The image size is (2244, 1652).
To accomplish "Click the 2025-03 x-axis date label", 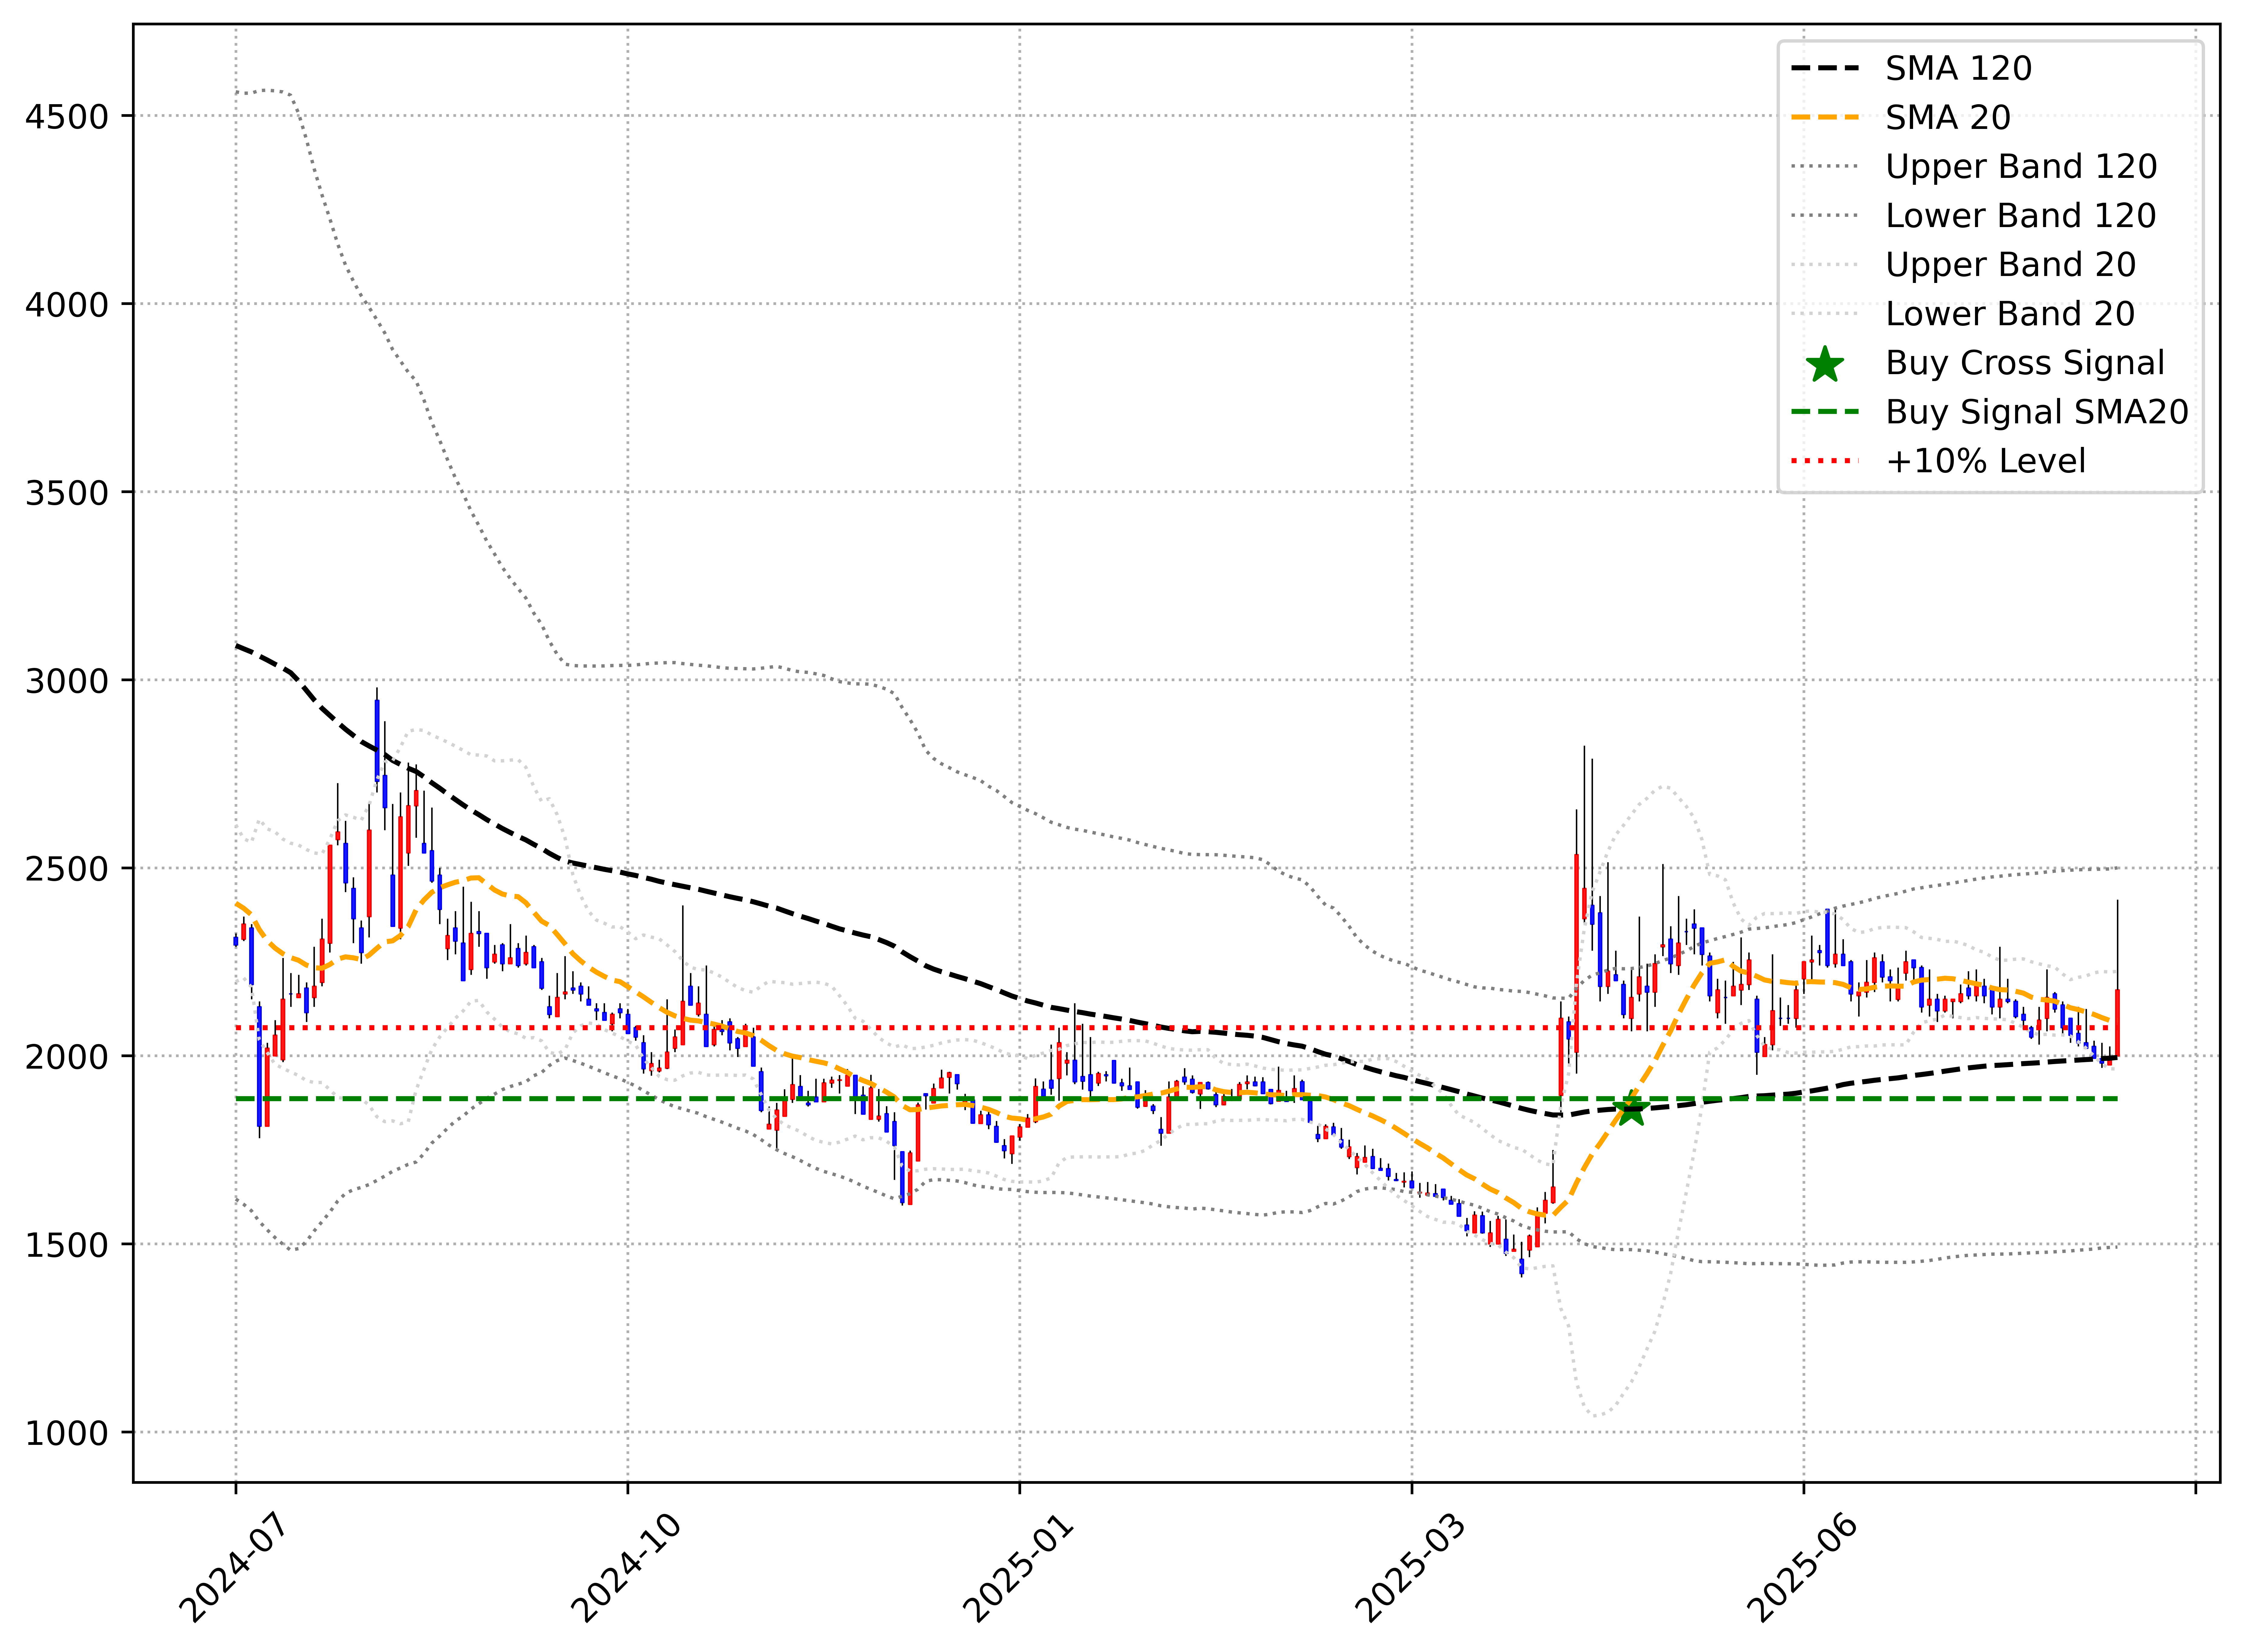I will (x=1410, y=1568).
